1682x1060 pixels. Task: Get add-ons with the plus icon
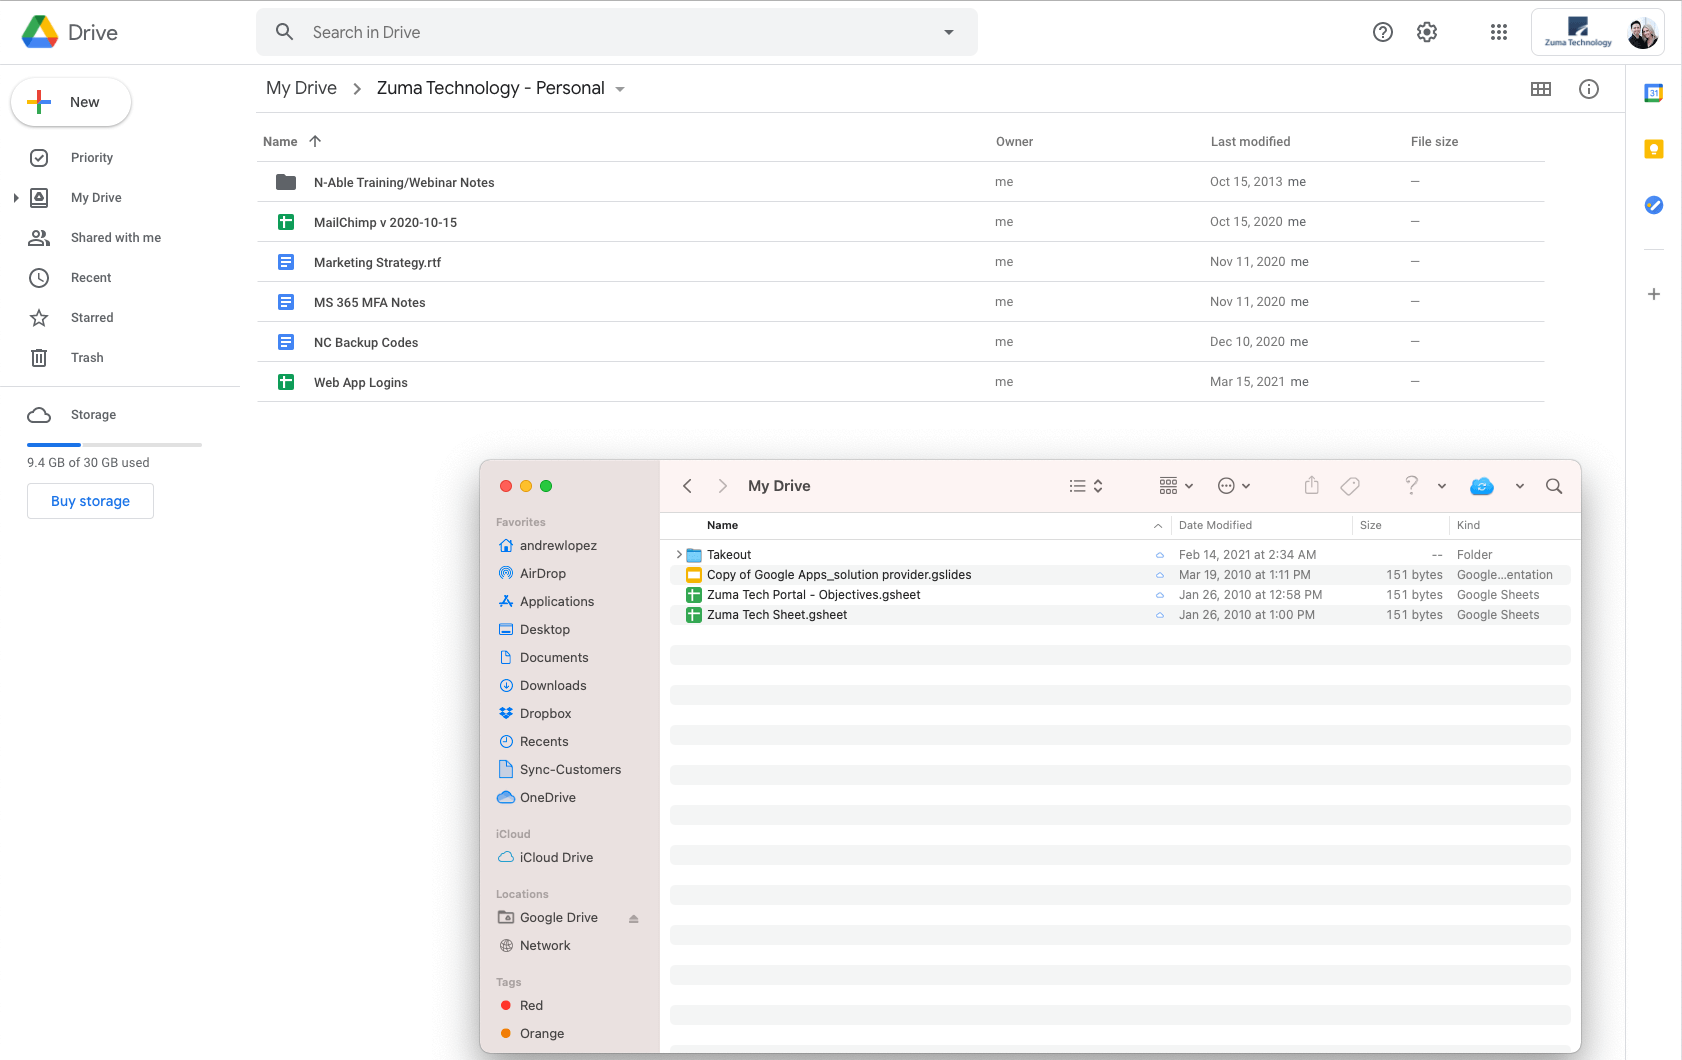(x=1654, y=294)
